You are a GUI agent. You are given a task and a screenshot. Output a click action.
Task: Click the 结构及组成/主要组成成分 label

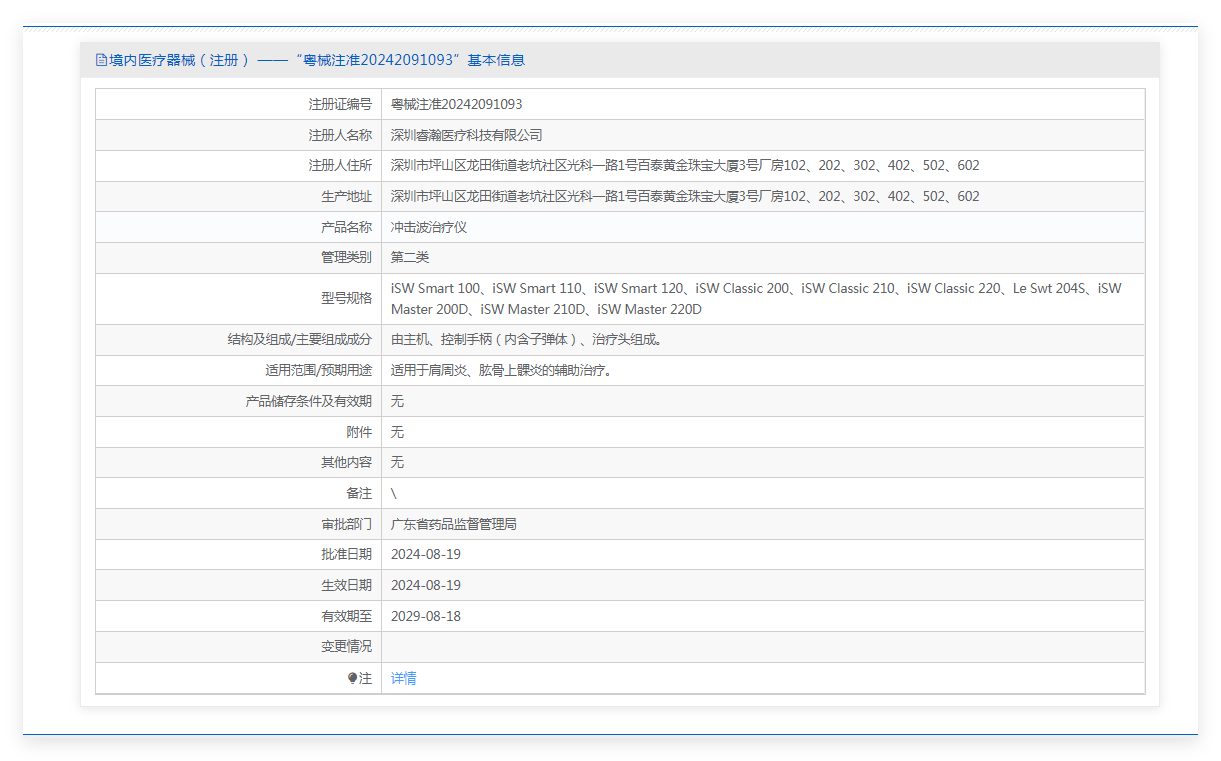[x=299, y=340]
